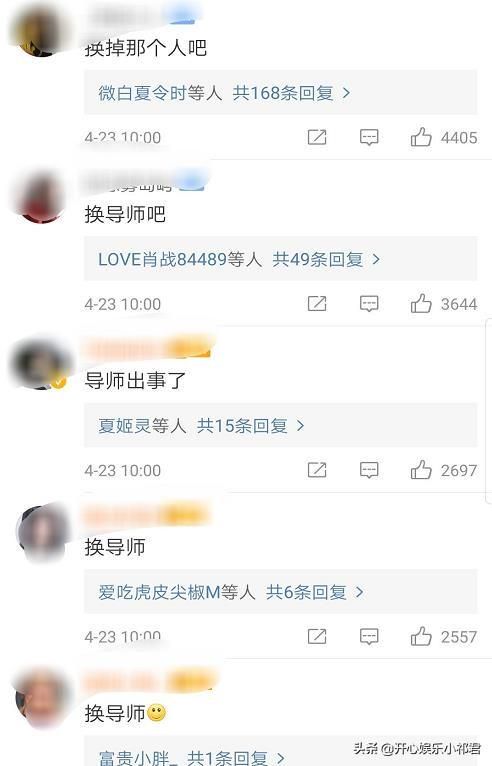
Task: Open reply bubble on 换掉那个人吧 comment
Action: (369, 138)
